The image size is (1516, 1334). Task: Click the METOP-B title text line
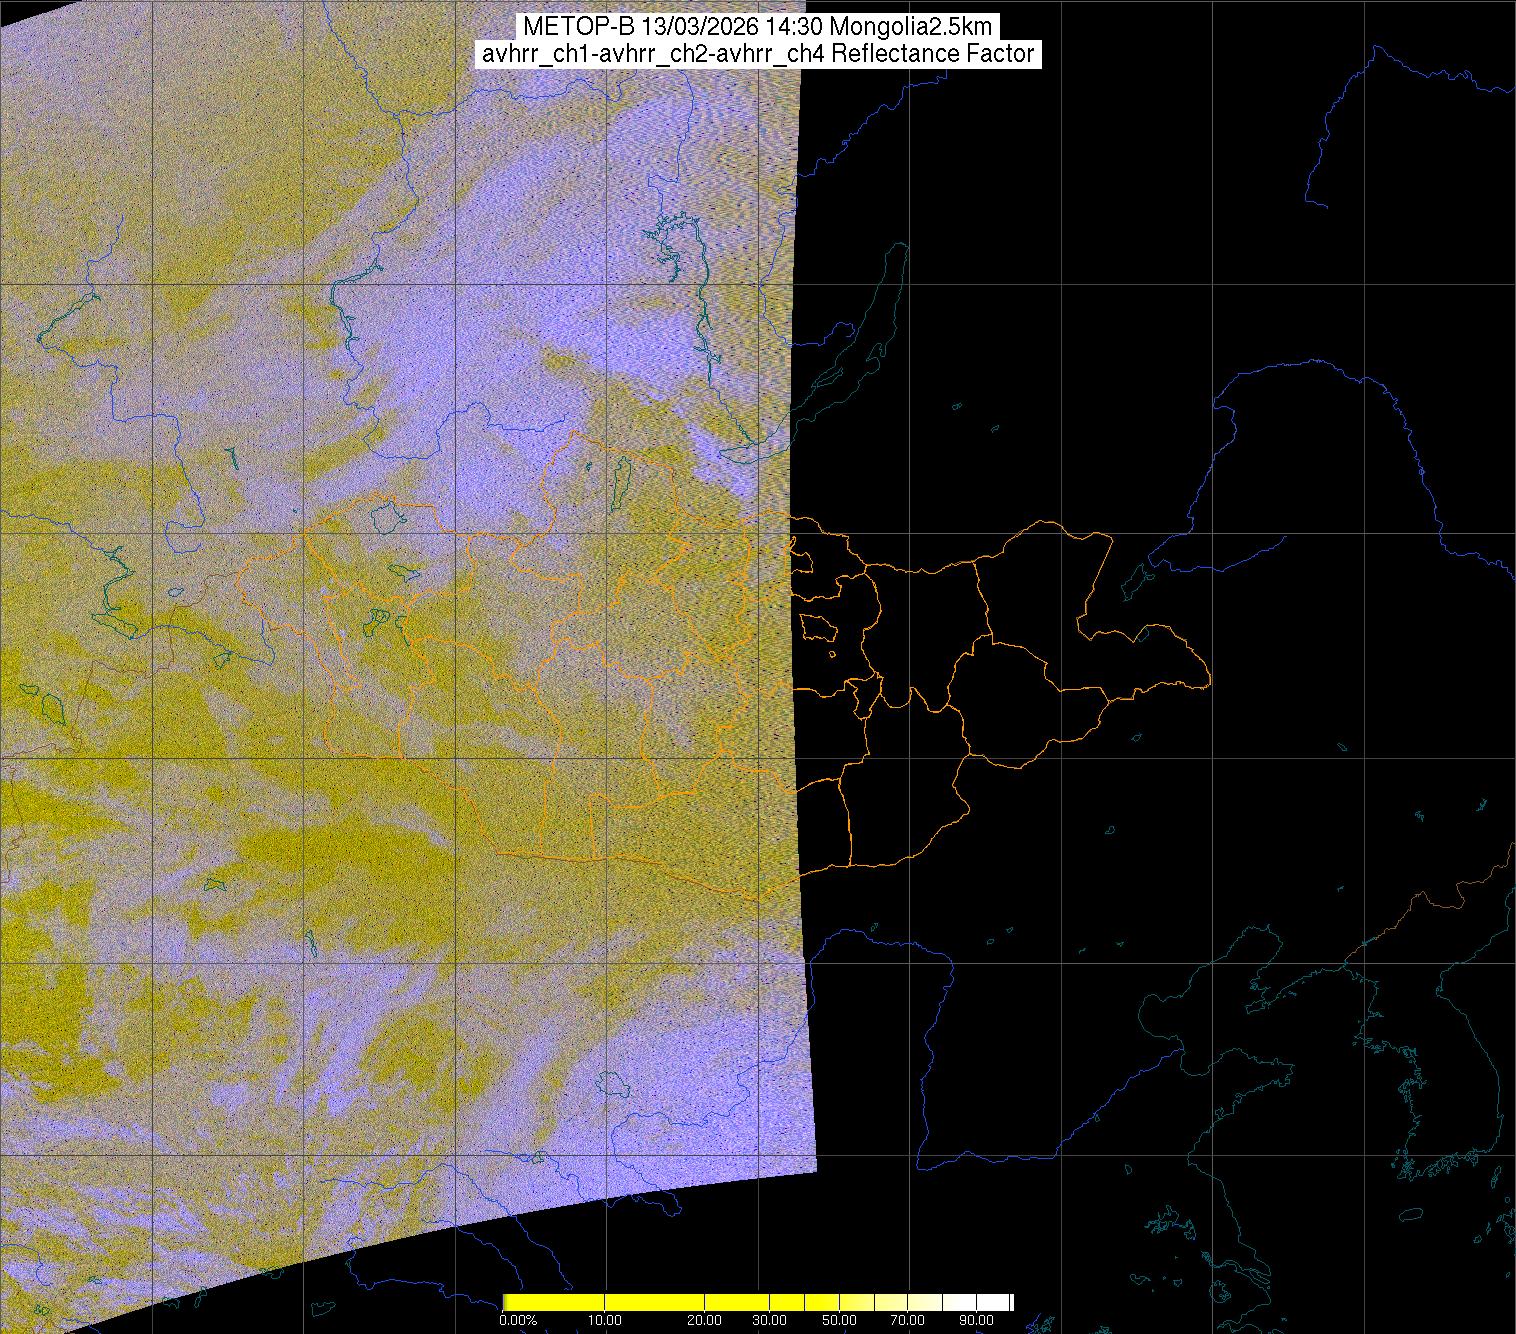click(x=758, y=27)
